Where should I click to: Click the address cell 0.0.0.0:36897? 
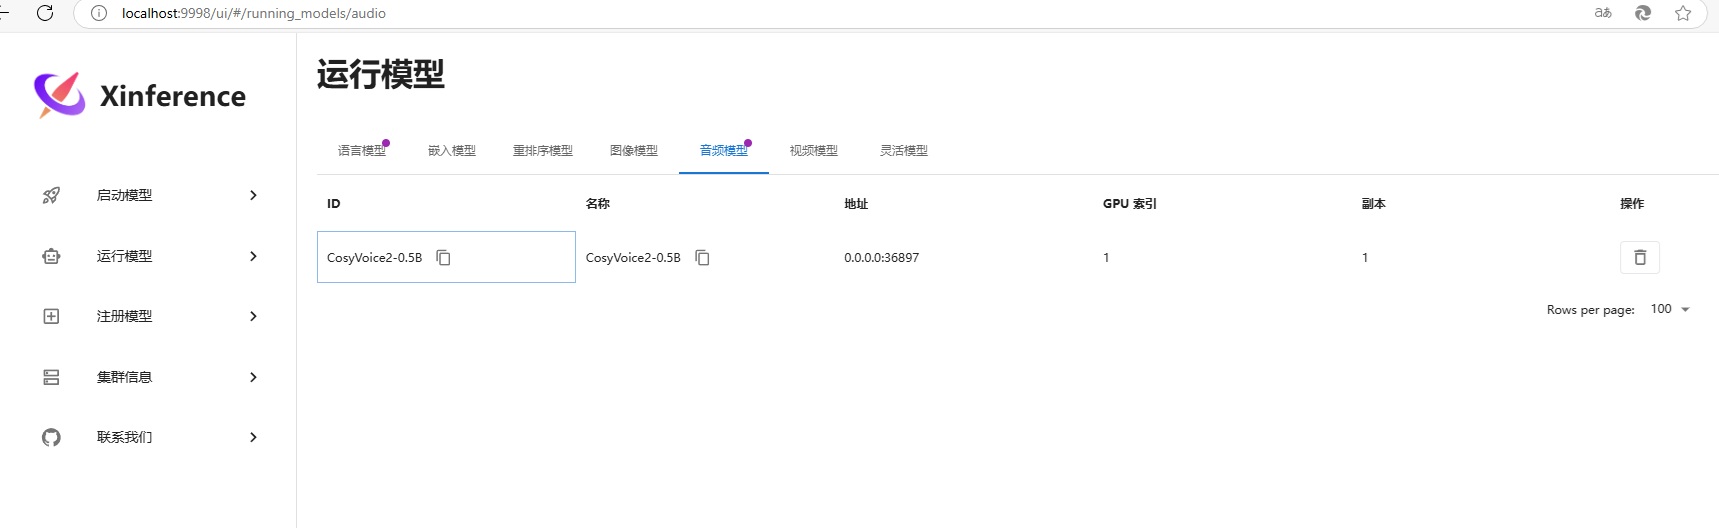click(x=882, y=258)
